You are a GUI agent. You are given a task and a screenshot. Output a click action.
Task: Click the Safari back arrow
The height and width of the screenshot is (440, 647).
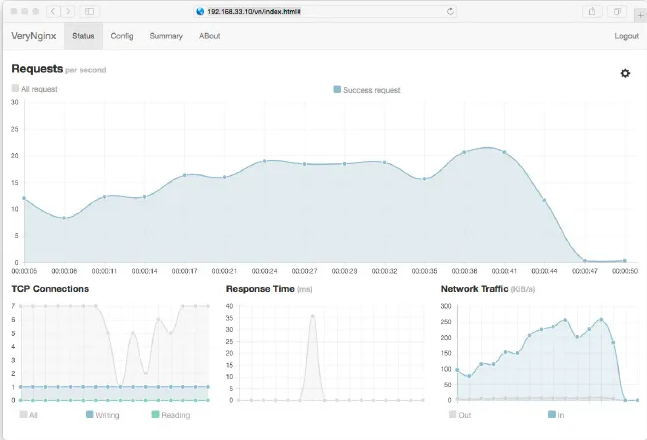[53, 11]
